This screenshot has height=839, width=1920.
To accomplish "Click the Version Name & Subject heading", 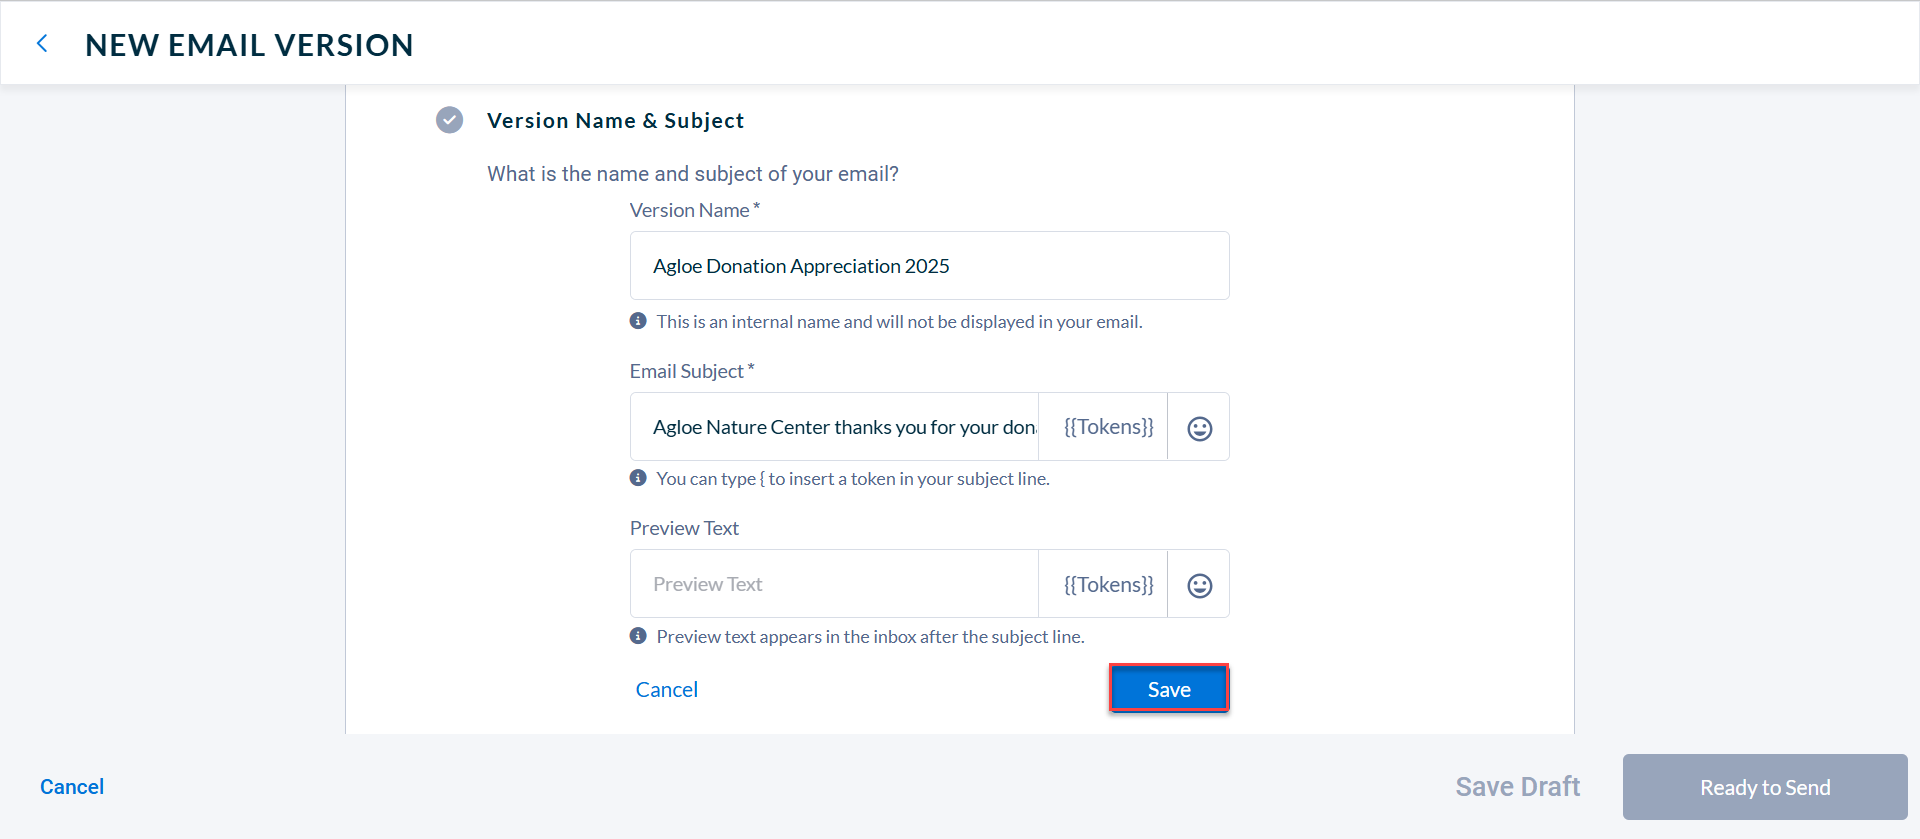I will point(615,121).
